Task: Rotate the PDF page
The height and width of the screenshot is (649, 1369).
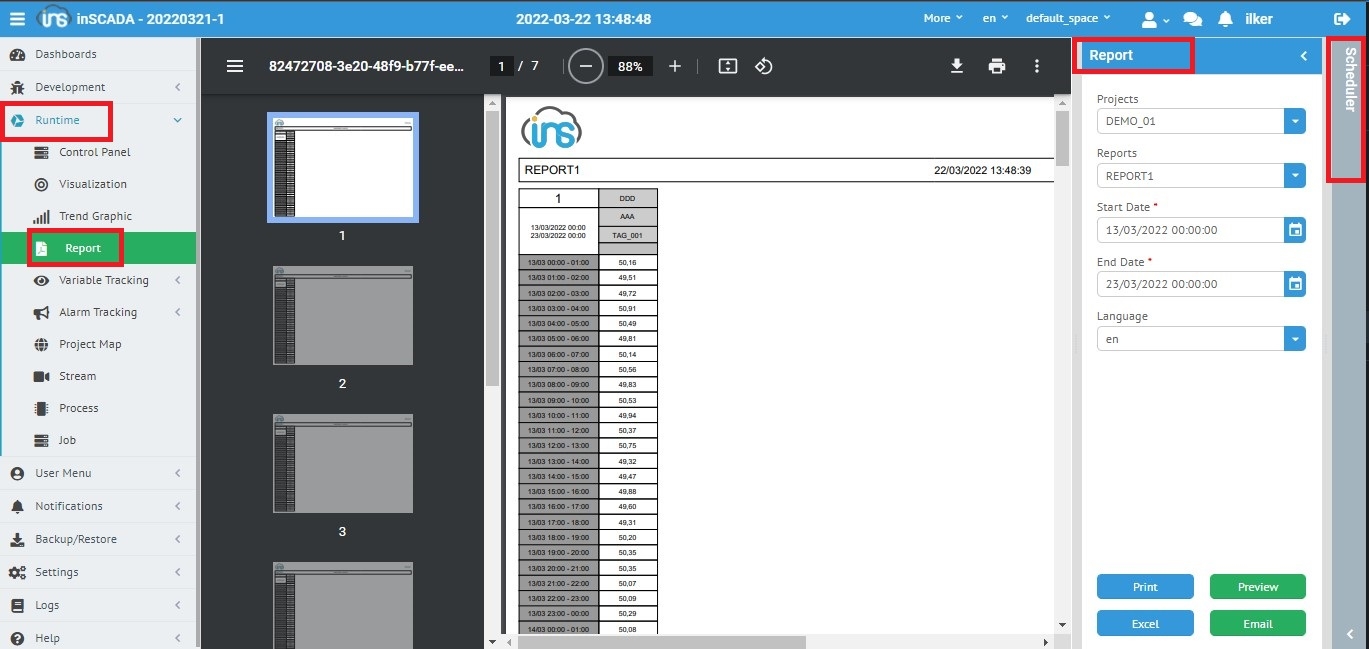Action: (764, 66)
